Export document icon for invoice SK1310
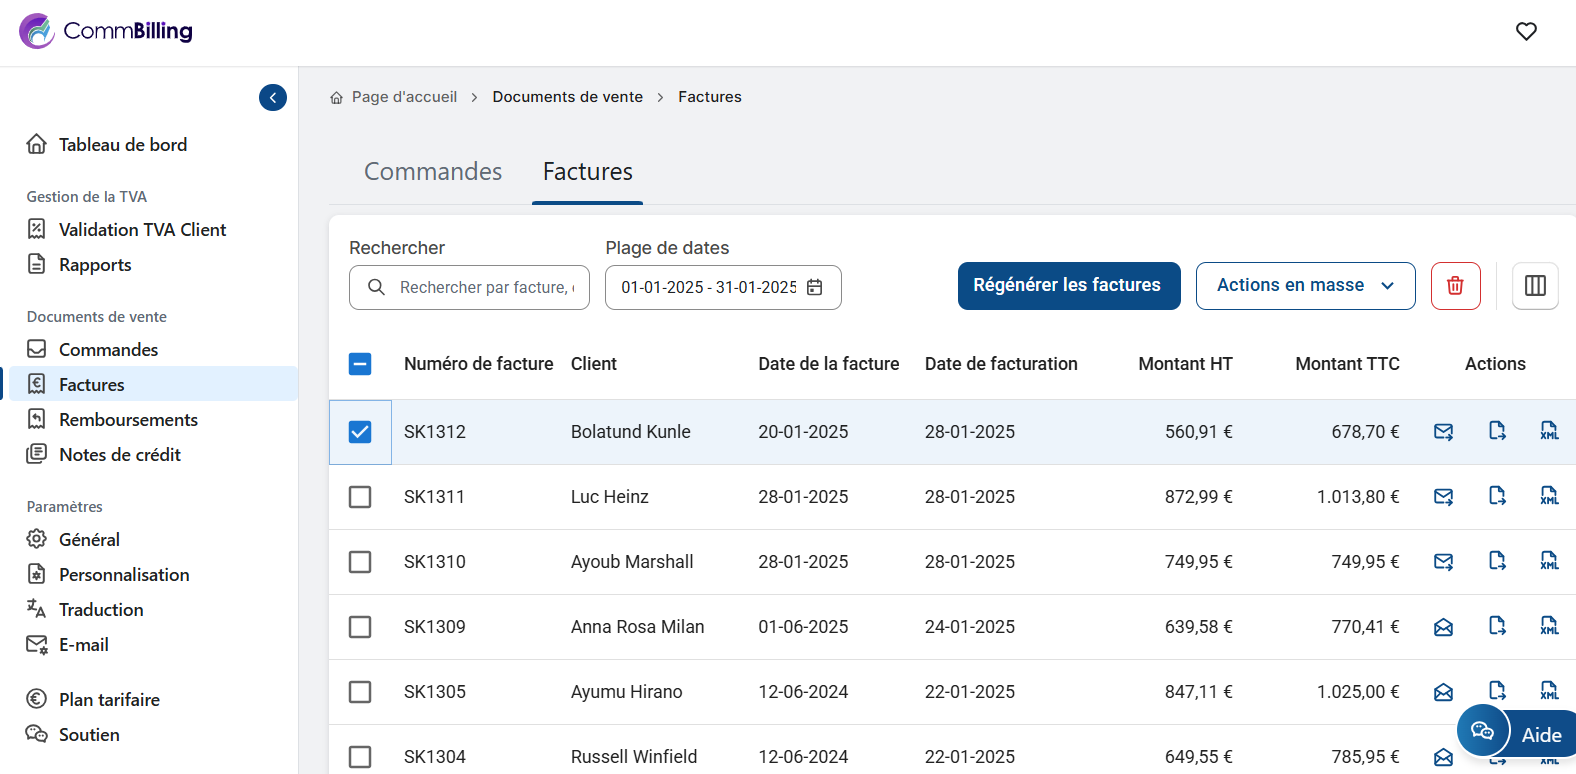 pos(1497,561)
